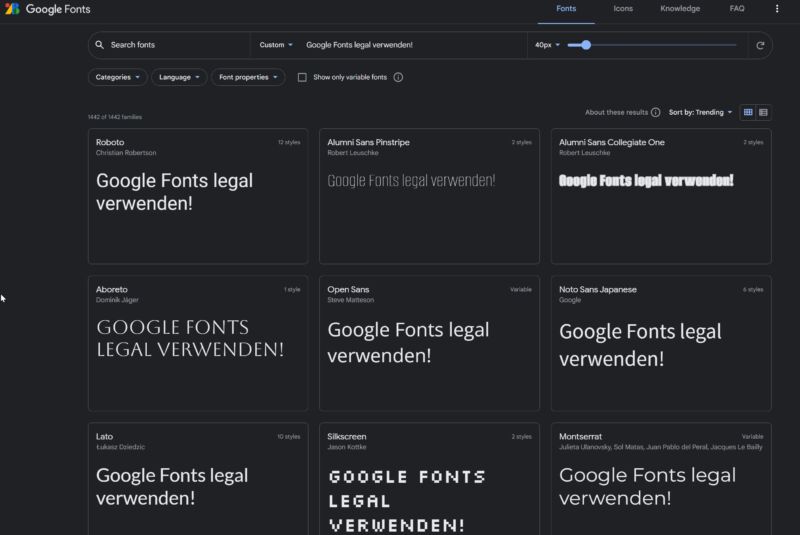Open the Noto Sans Japanese card
The height and width of the screenshot is (535, 800).
[661, 343]
